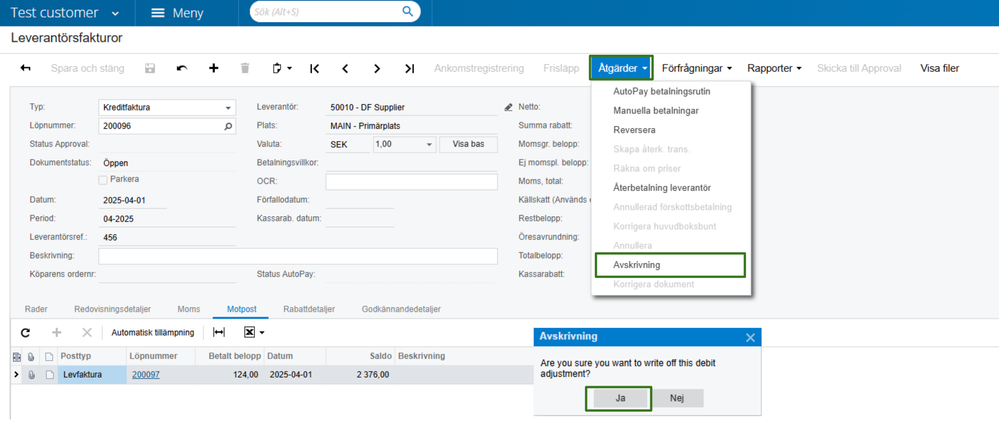
Task: Click the pencil edit icon beside Leverantör
Action: pos(508,108)
